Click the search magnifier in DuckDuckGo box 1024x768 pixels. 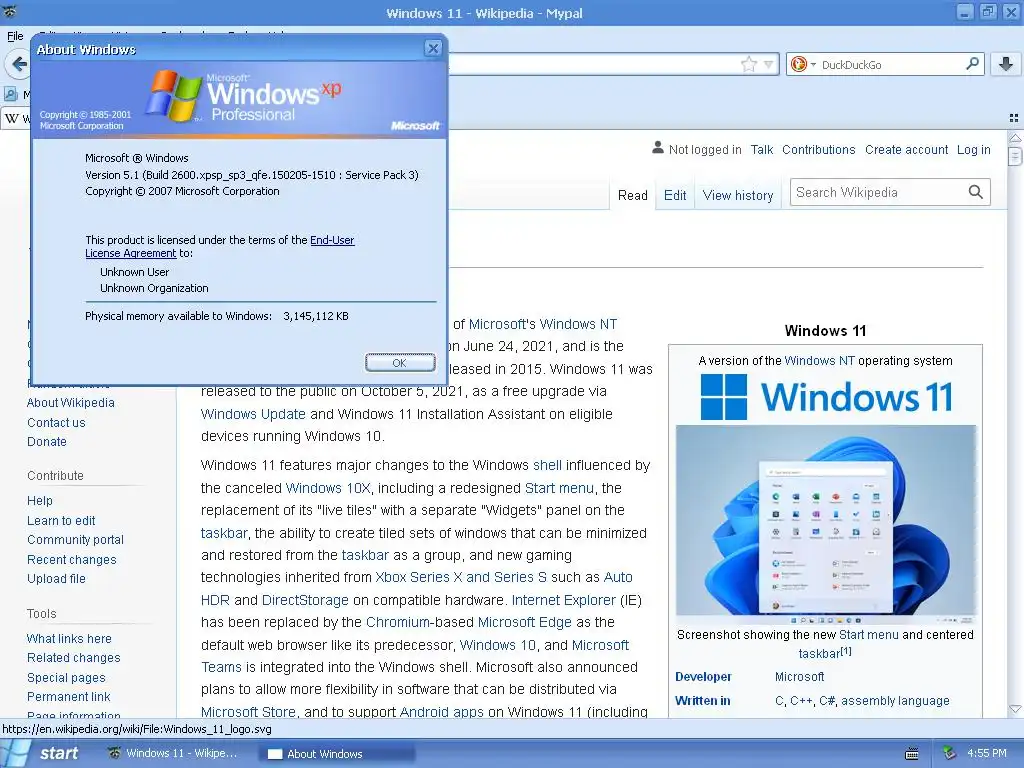coord(972,64)
